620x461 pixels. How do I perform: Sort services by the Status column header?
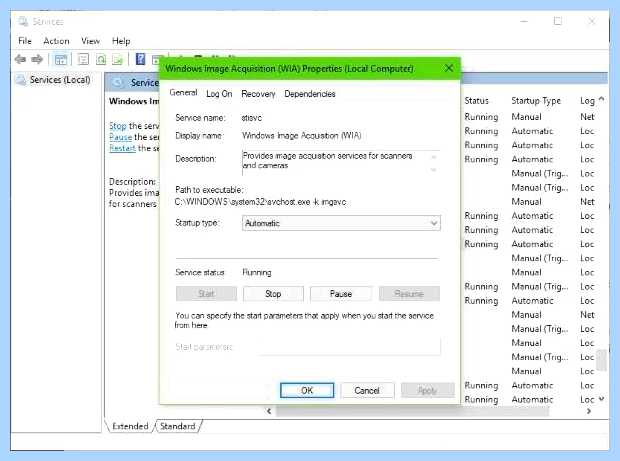click(476, 101)
